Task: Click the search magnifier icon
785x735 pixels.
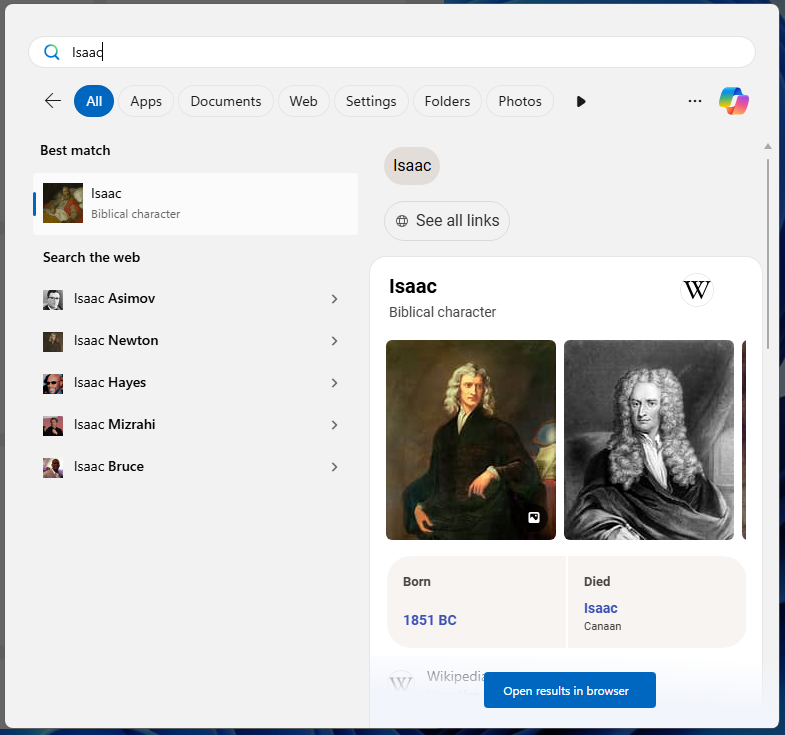Action: pyautogui.click(x=52, y=52)
